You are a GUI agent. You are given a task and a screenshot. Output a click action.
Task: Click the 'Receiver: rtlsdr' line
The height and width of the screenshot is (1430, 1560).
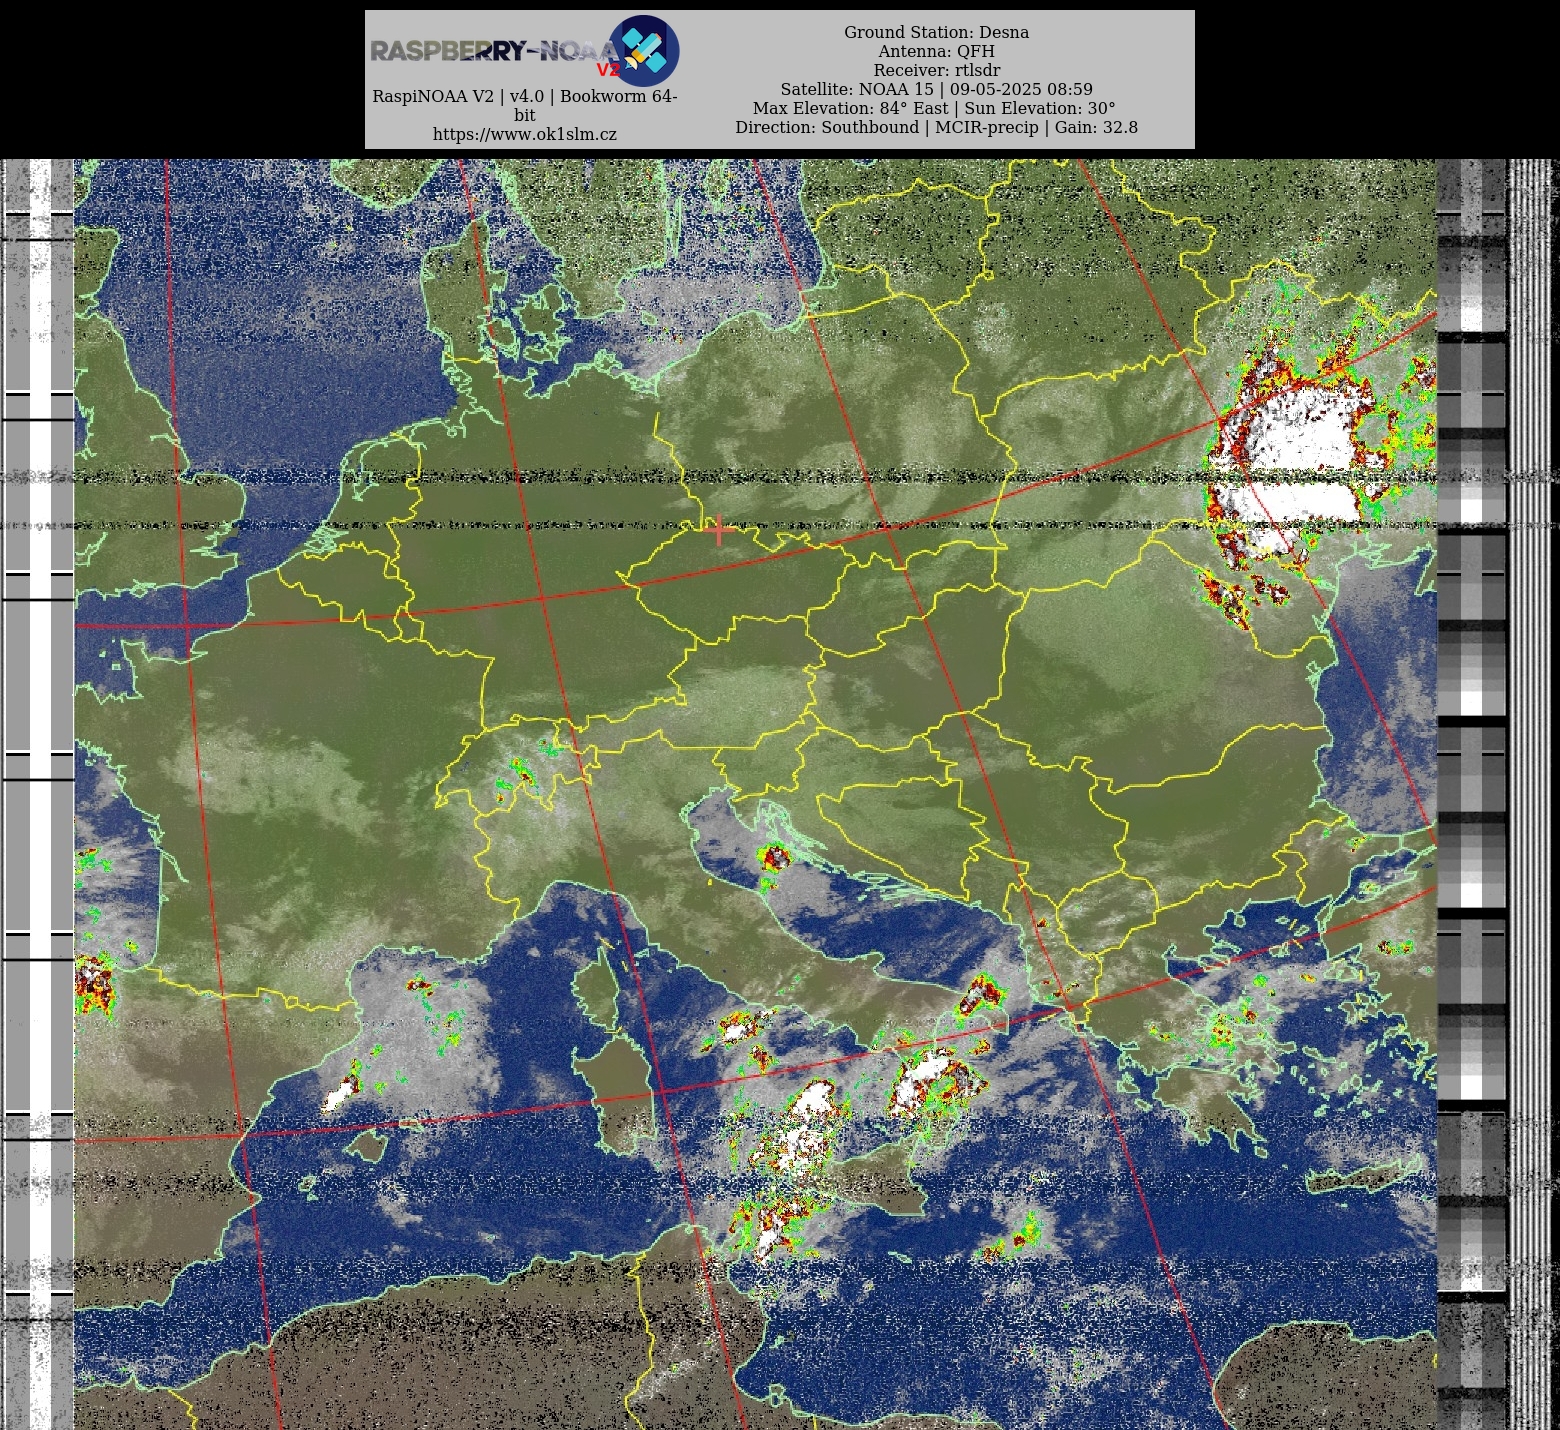click(x=936, y=70)
